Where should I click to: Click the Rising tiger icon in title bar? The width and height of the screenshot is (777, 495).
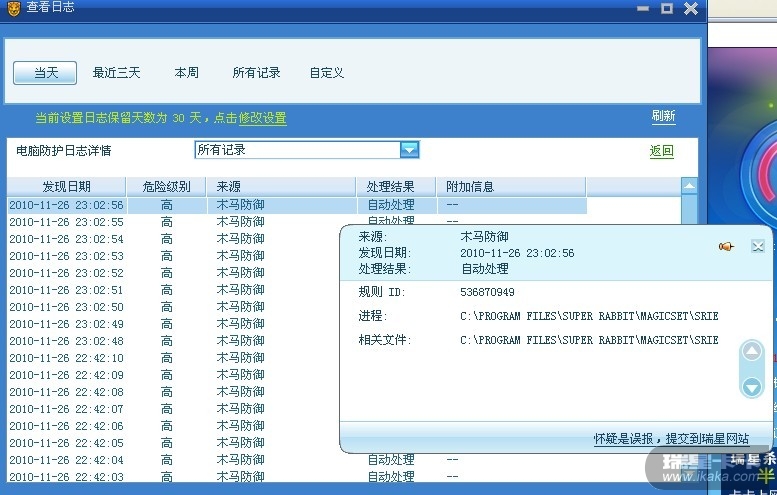point(13,8)
